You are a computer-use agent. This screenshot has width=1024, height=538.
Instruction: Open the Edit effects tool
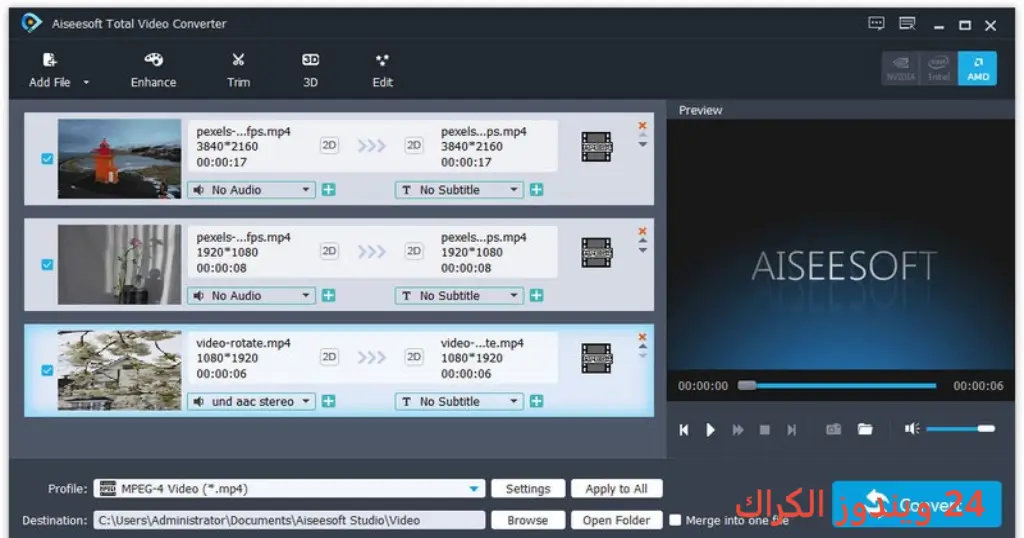[x=382, y=70]
